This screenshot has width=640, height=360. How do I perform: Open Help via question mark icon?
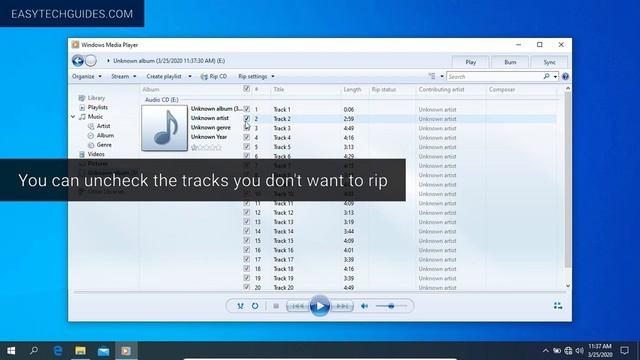coord(565,76)
